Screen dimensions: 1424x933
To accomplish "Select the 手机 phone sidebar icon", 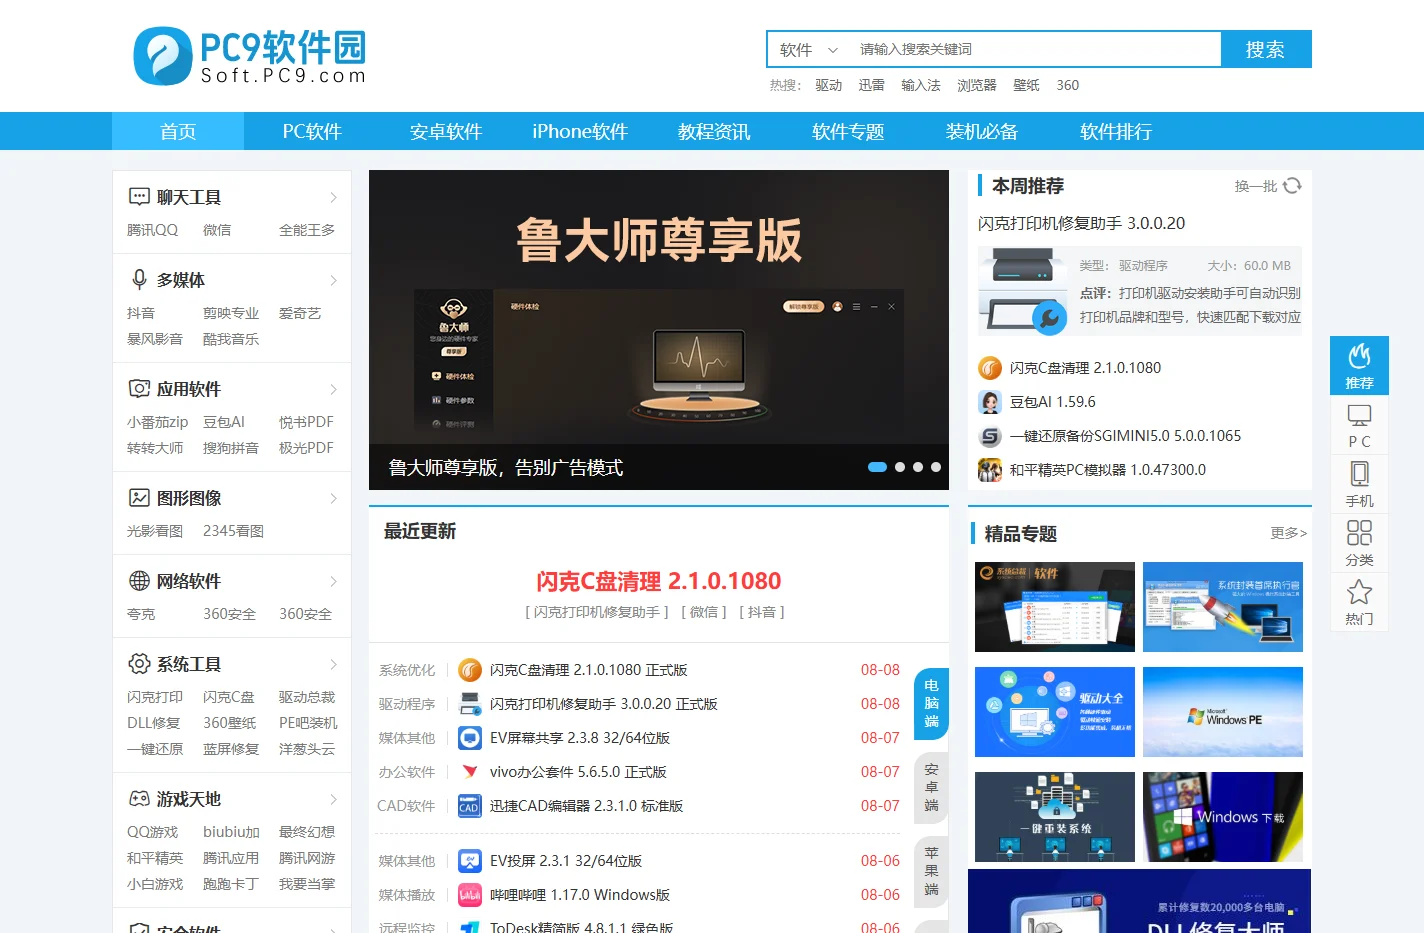I will (x=1359, y=485).
